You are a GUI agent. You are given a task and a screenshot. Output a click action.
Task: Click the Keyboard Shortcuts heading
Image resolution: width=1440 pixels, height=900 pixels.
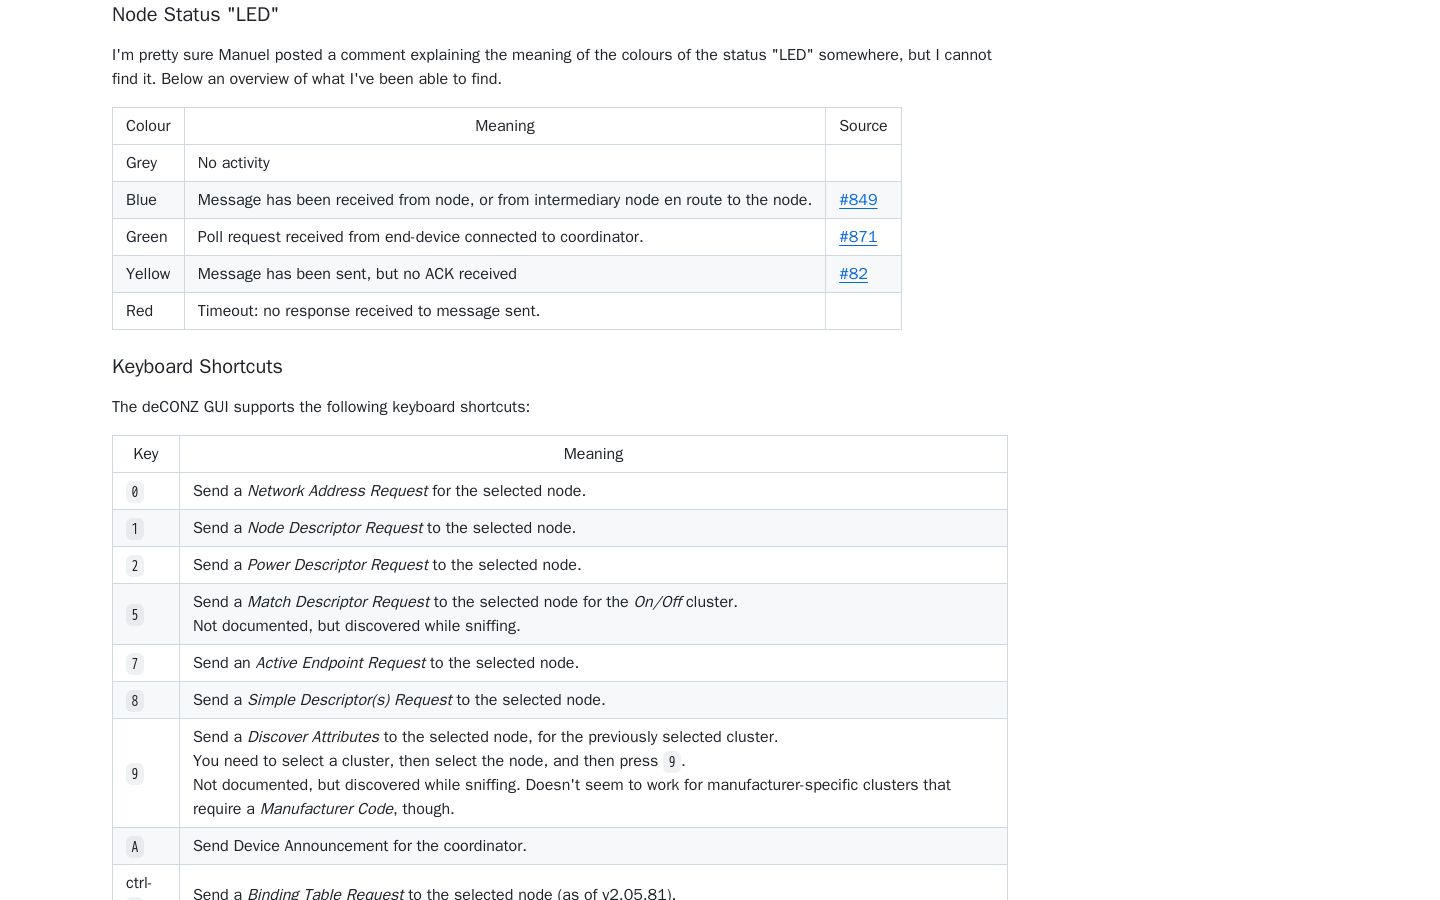[197, 367]
